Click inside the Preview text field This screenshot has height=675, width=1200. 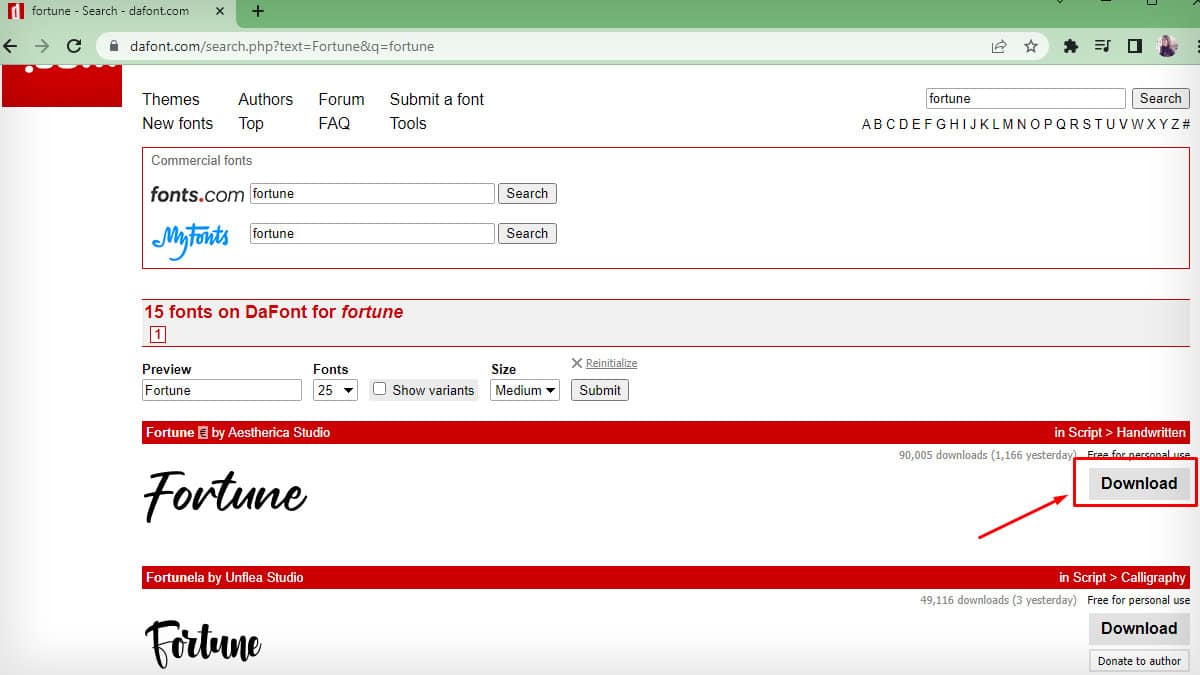click(x=221, y=390)
